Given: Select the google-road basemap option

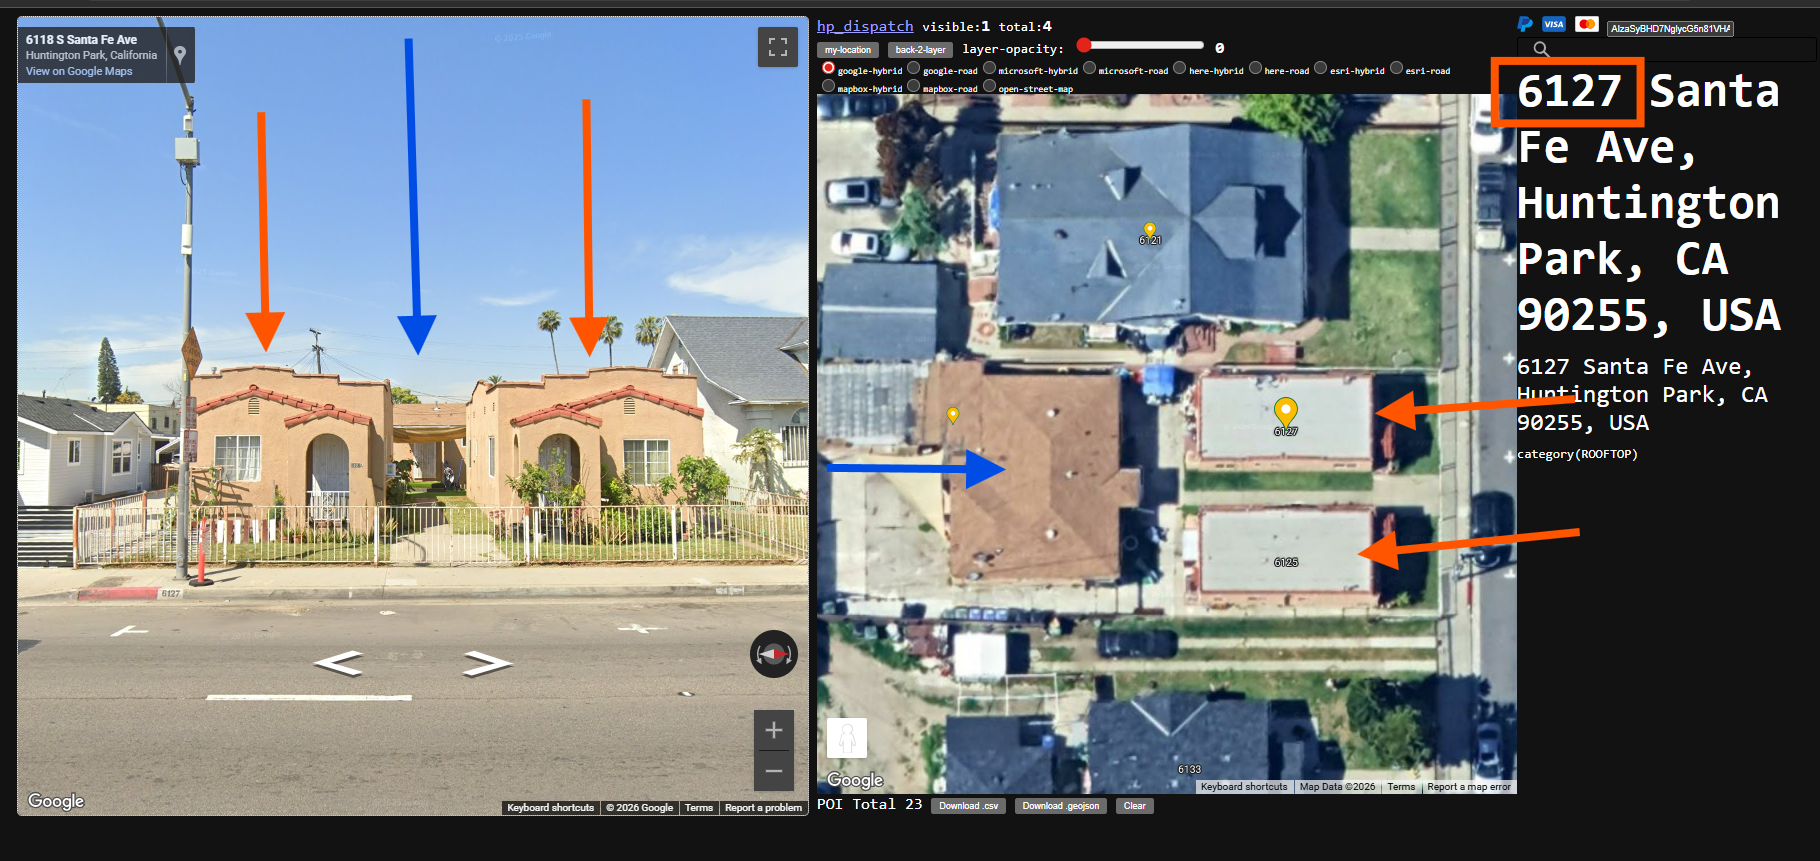Looking at the screenshot, I should [x=913, y=69].
